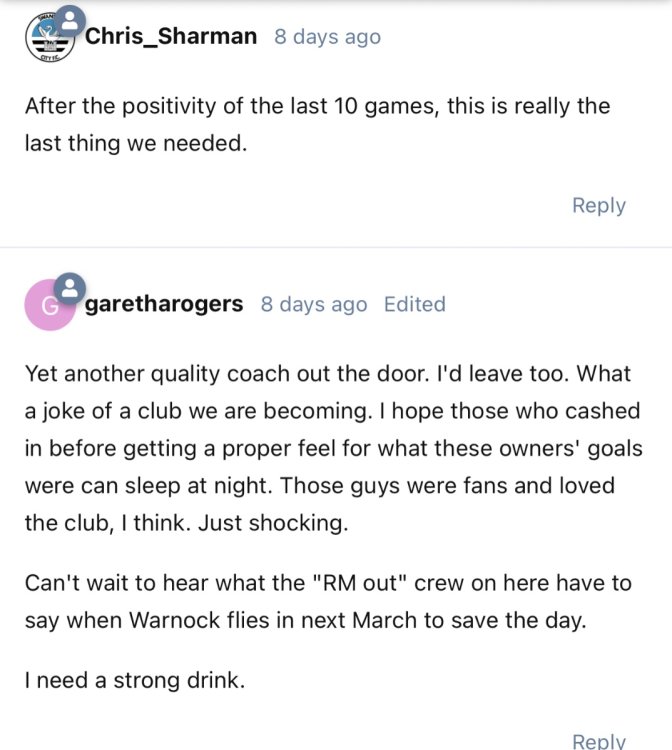Click the phrase "last thing we needed."
The width and height of the screenshot is (672, 750).
coord(135,144)
